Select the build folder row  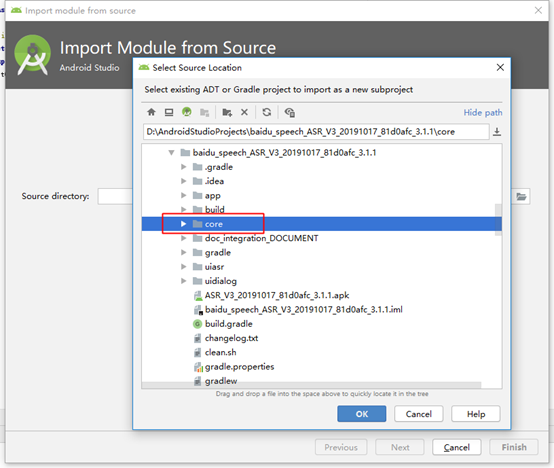pos(322,209)
